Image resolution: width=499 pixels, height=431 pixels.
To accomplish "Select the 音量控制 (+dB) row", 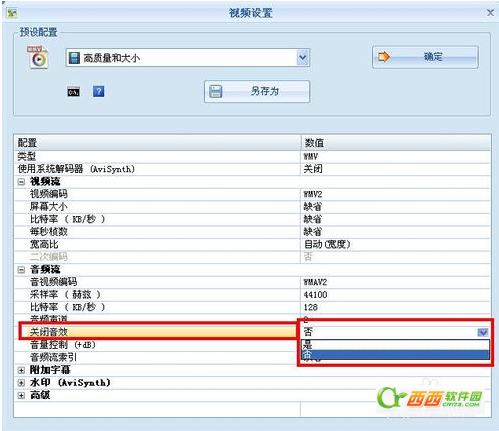I will pyautogui.click(x=157, y=345).
